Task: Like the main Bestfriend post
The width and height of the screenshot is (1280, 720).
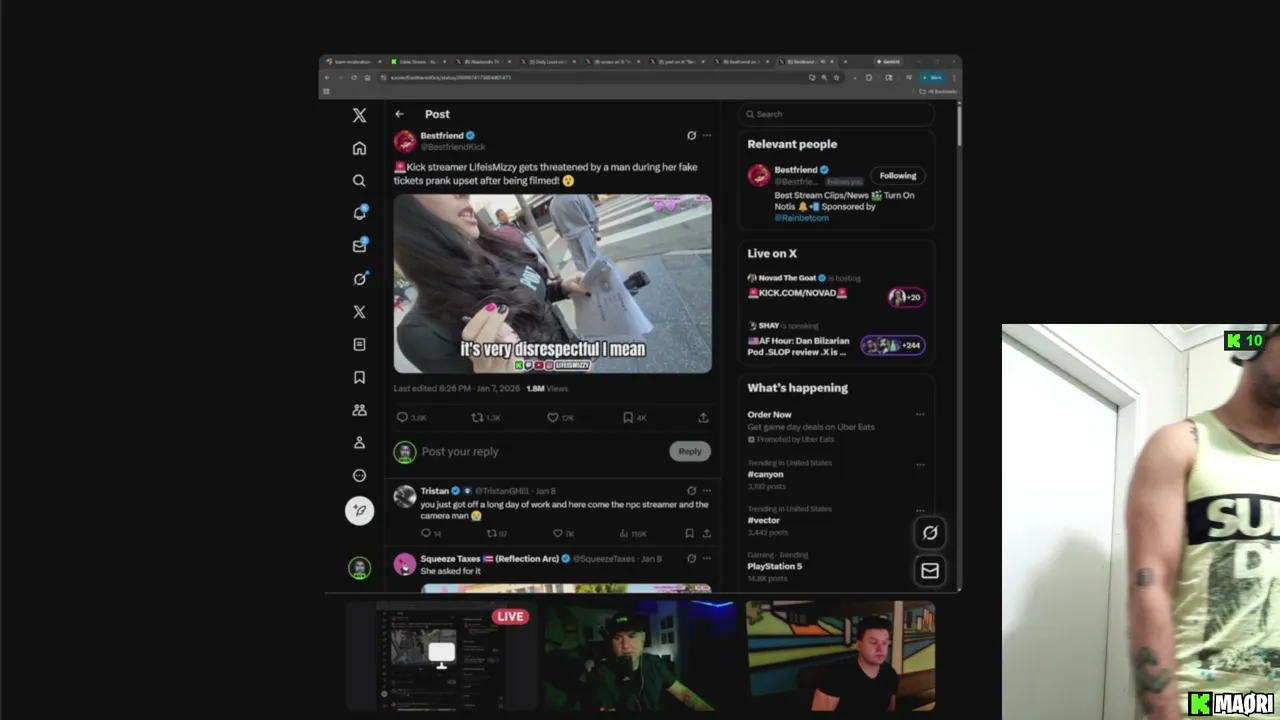Action: (560, 417)
